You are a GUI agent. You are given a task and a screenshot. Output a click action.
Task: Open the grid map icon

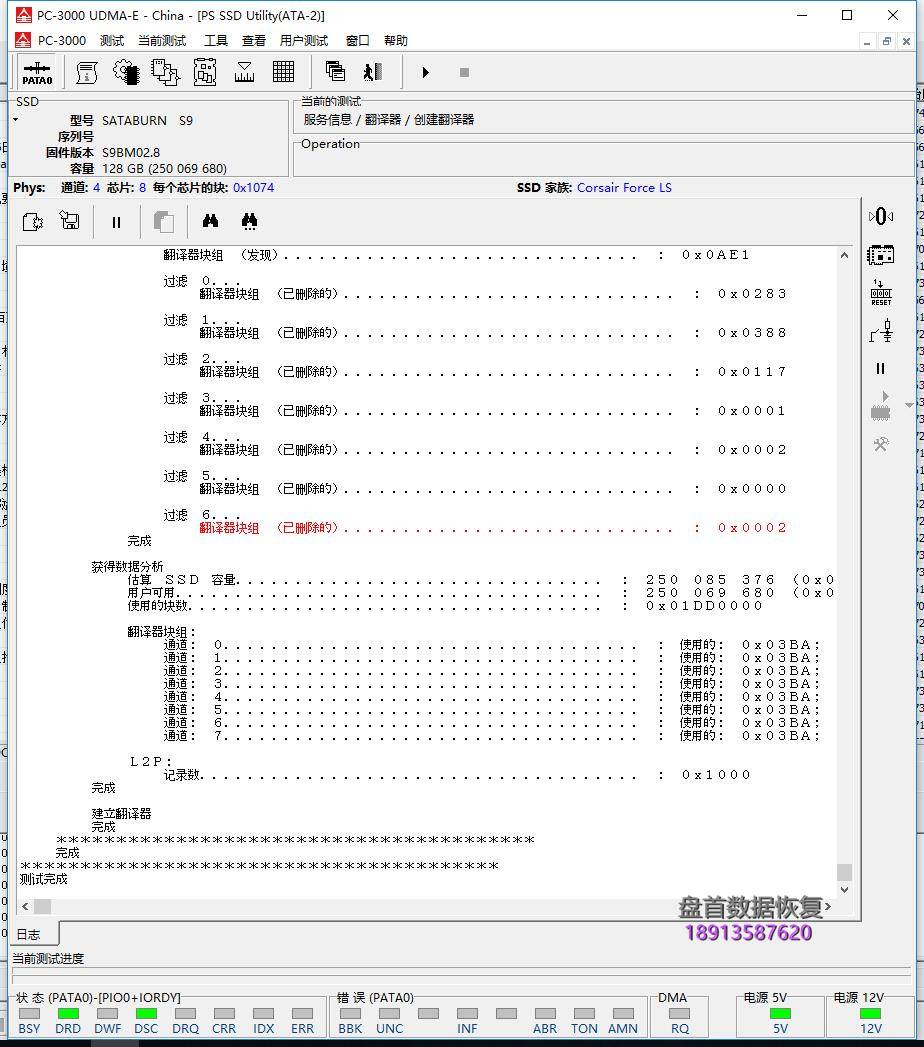283,71
